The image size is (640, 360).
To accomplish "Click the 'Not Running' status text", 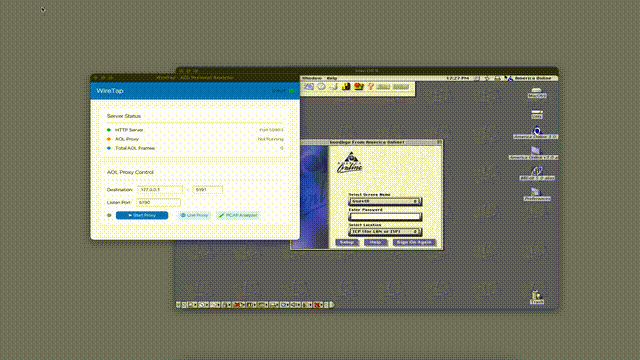I will pos(270,139).
